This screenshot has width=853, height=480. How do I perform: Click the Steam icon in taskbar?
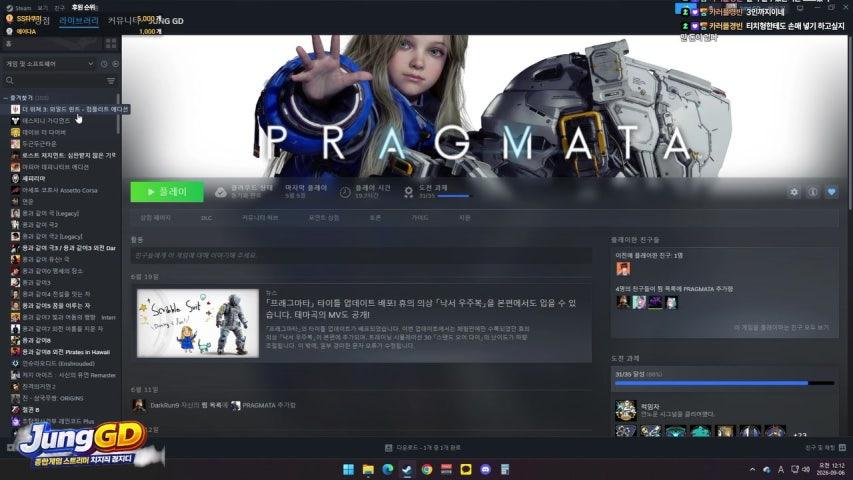coord(407,469)
